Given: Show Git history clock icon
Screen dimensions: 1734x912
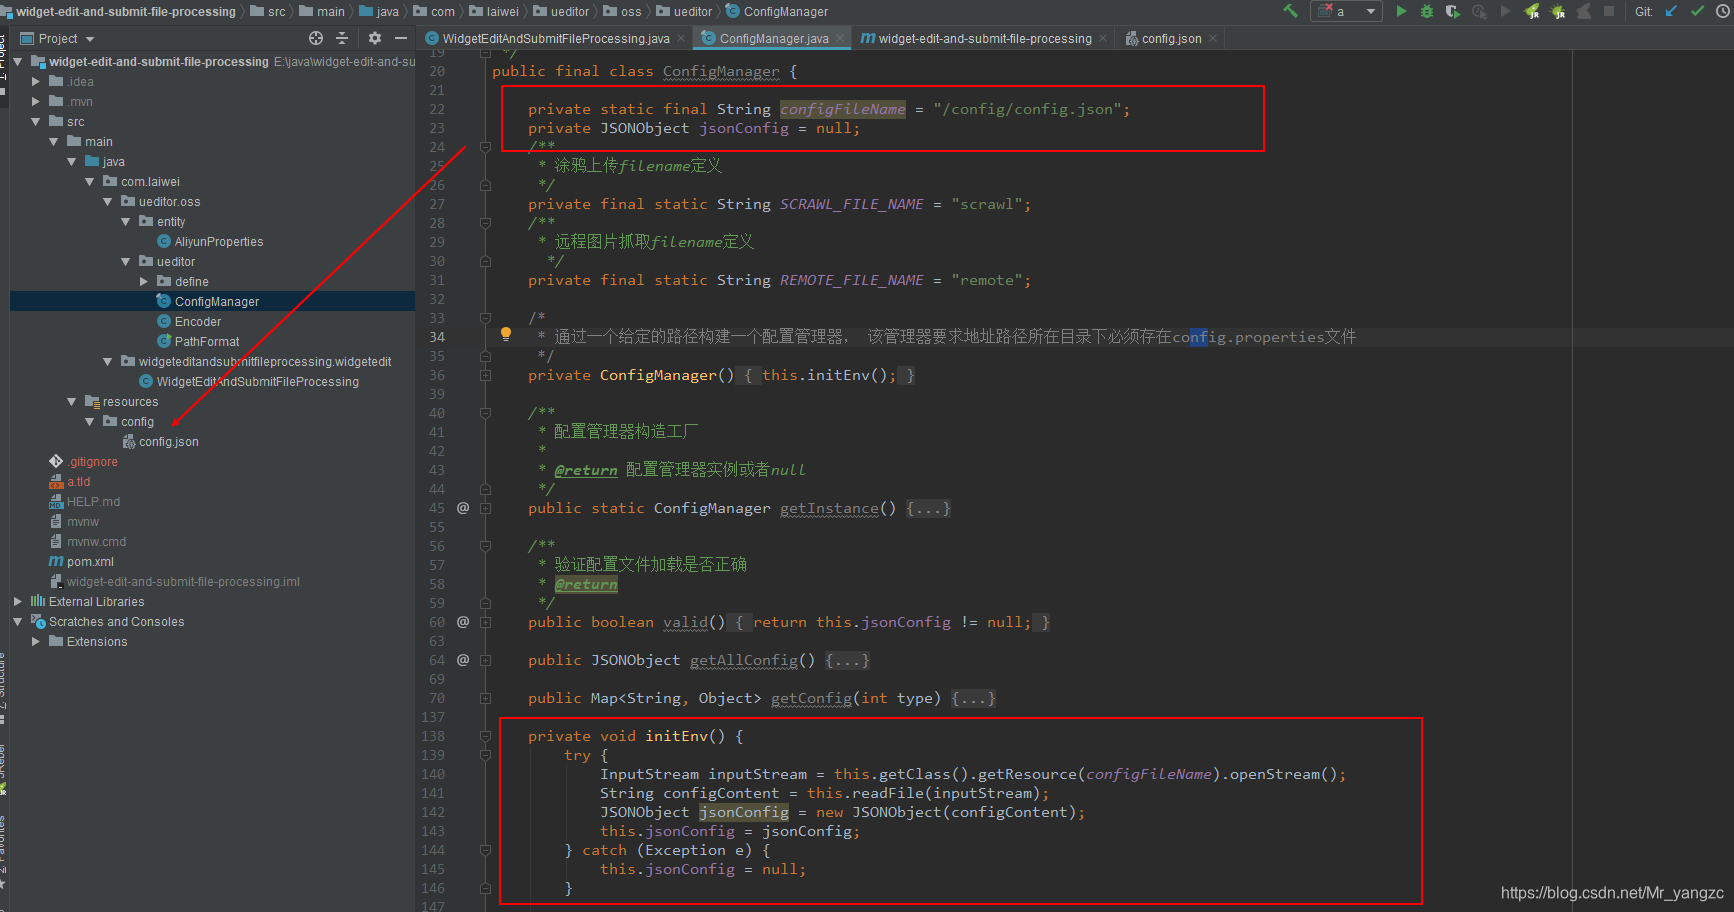Looking at the screenshot, I should coord(1723,11).
